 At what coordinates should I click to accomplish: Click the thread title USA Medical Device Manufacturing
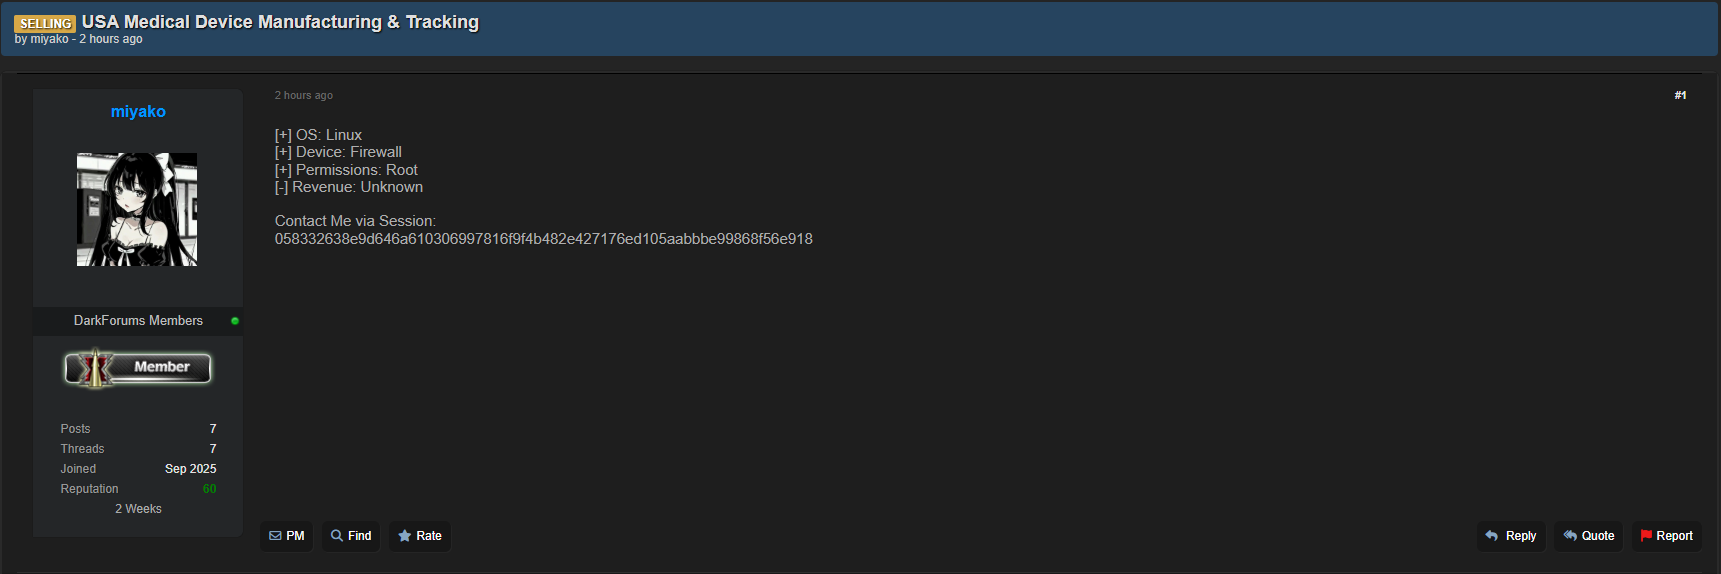coord(280,22)
